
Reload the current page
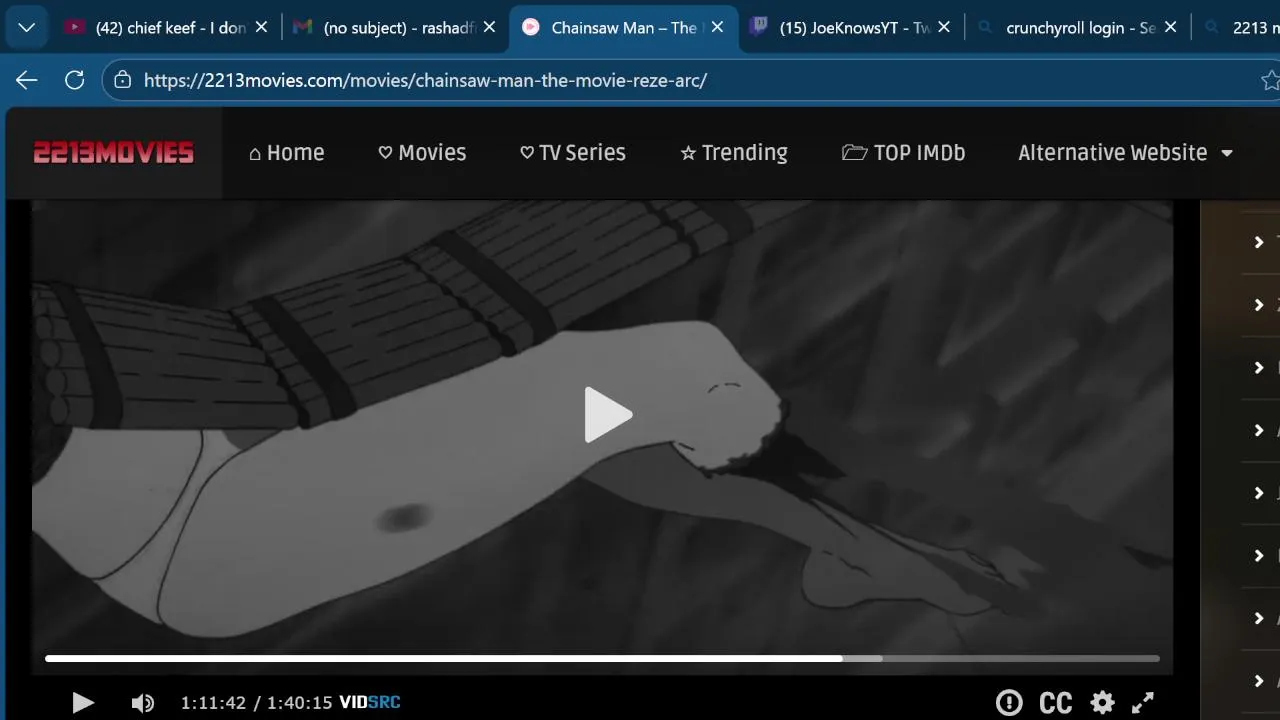pyautogui.click(x=74, y=80)
